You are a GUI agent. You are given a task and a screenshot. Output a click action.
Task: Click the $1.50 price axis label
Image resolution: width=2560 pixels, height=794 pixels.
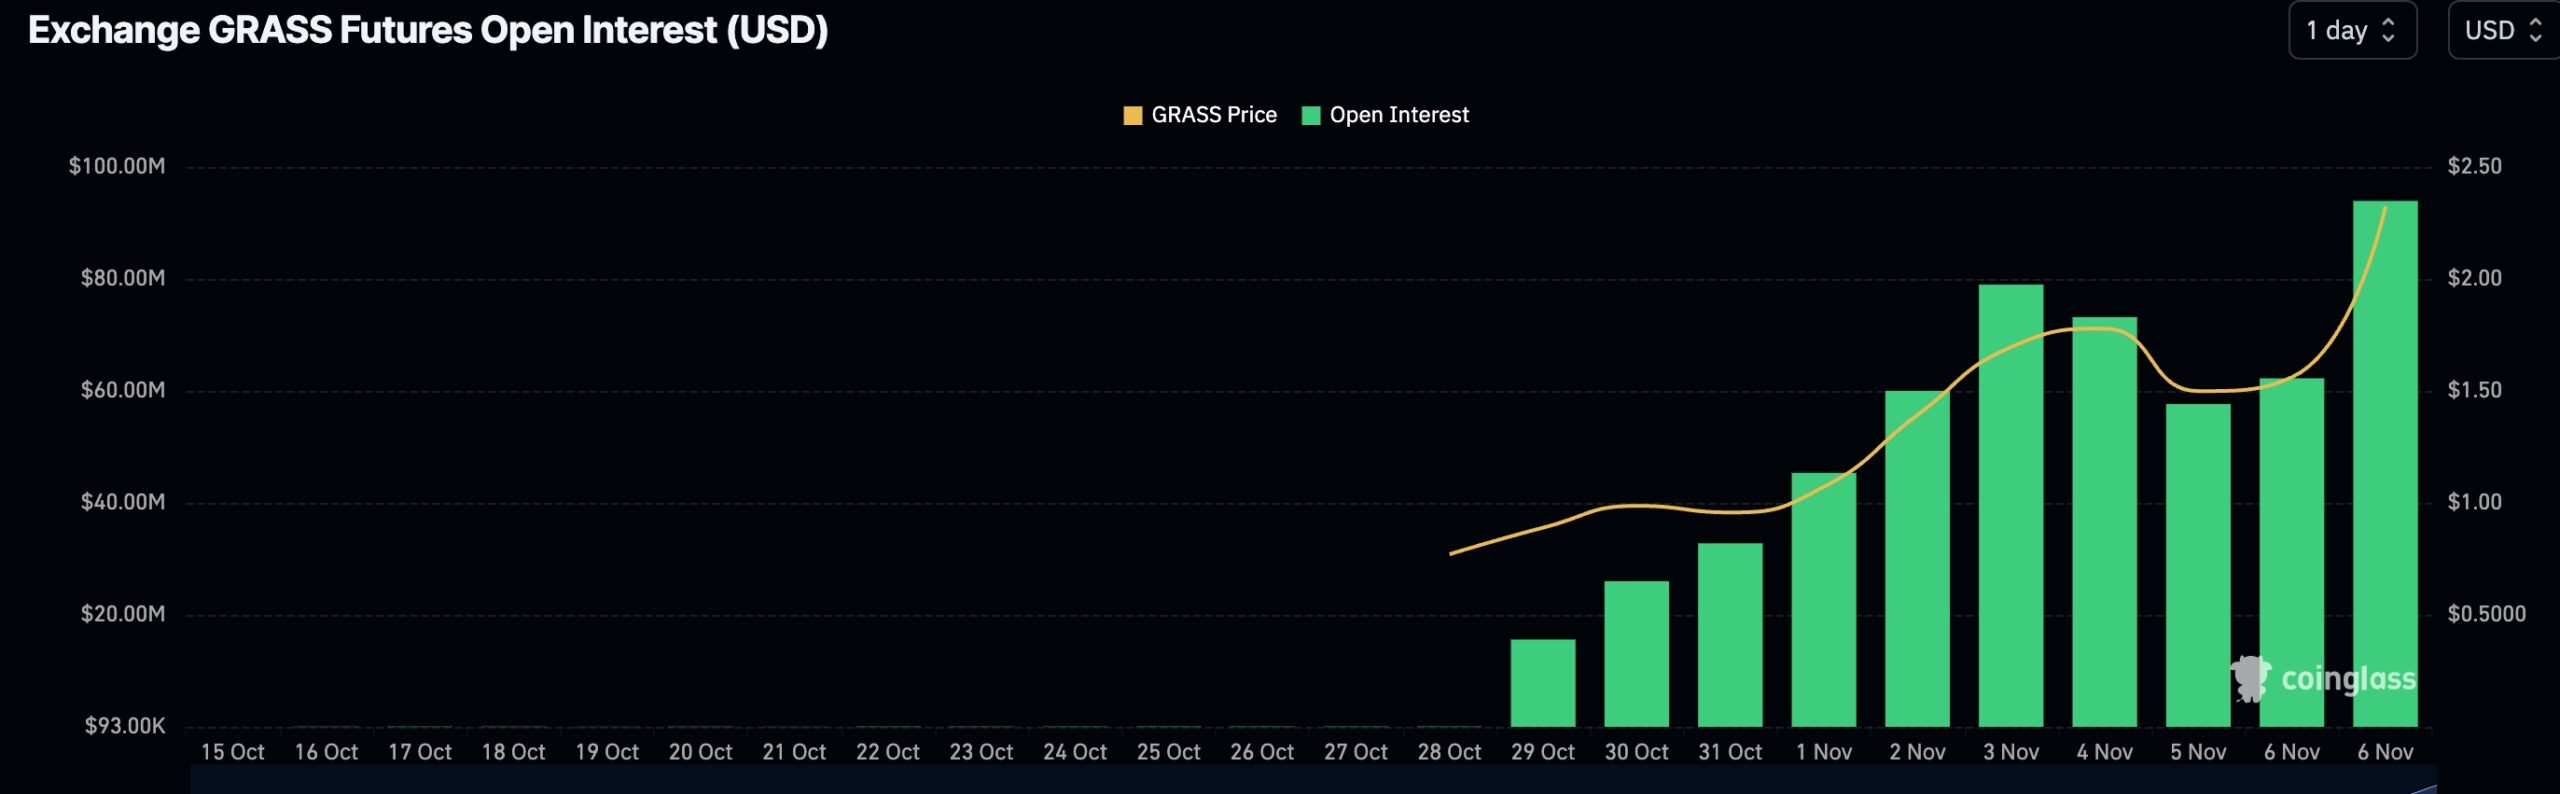pos(2474,390)
